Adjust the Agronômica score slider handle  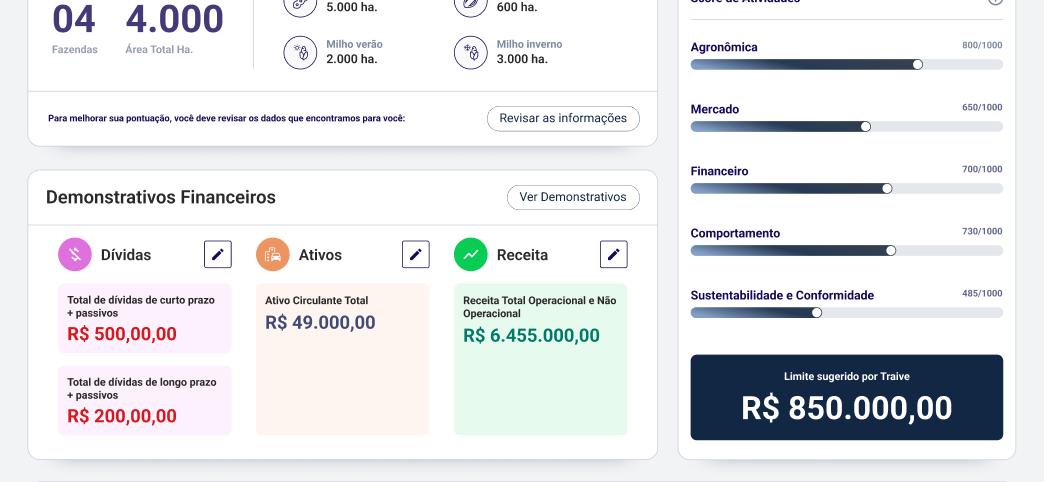tap(917, 65)
